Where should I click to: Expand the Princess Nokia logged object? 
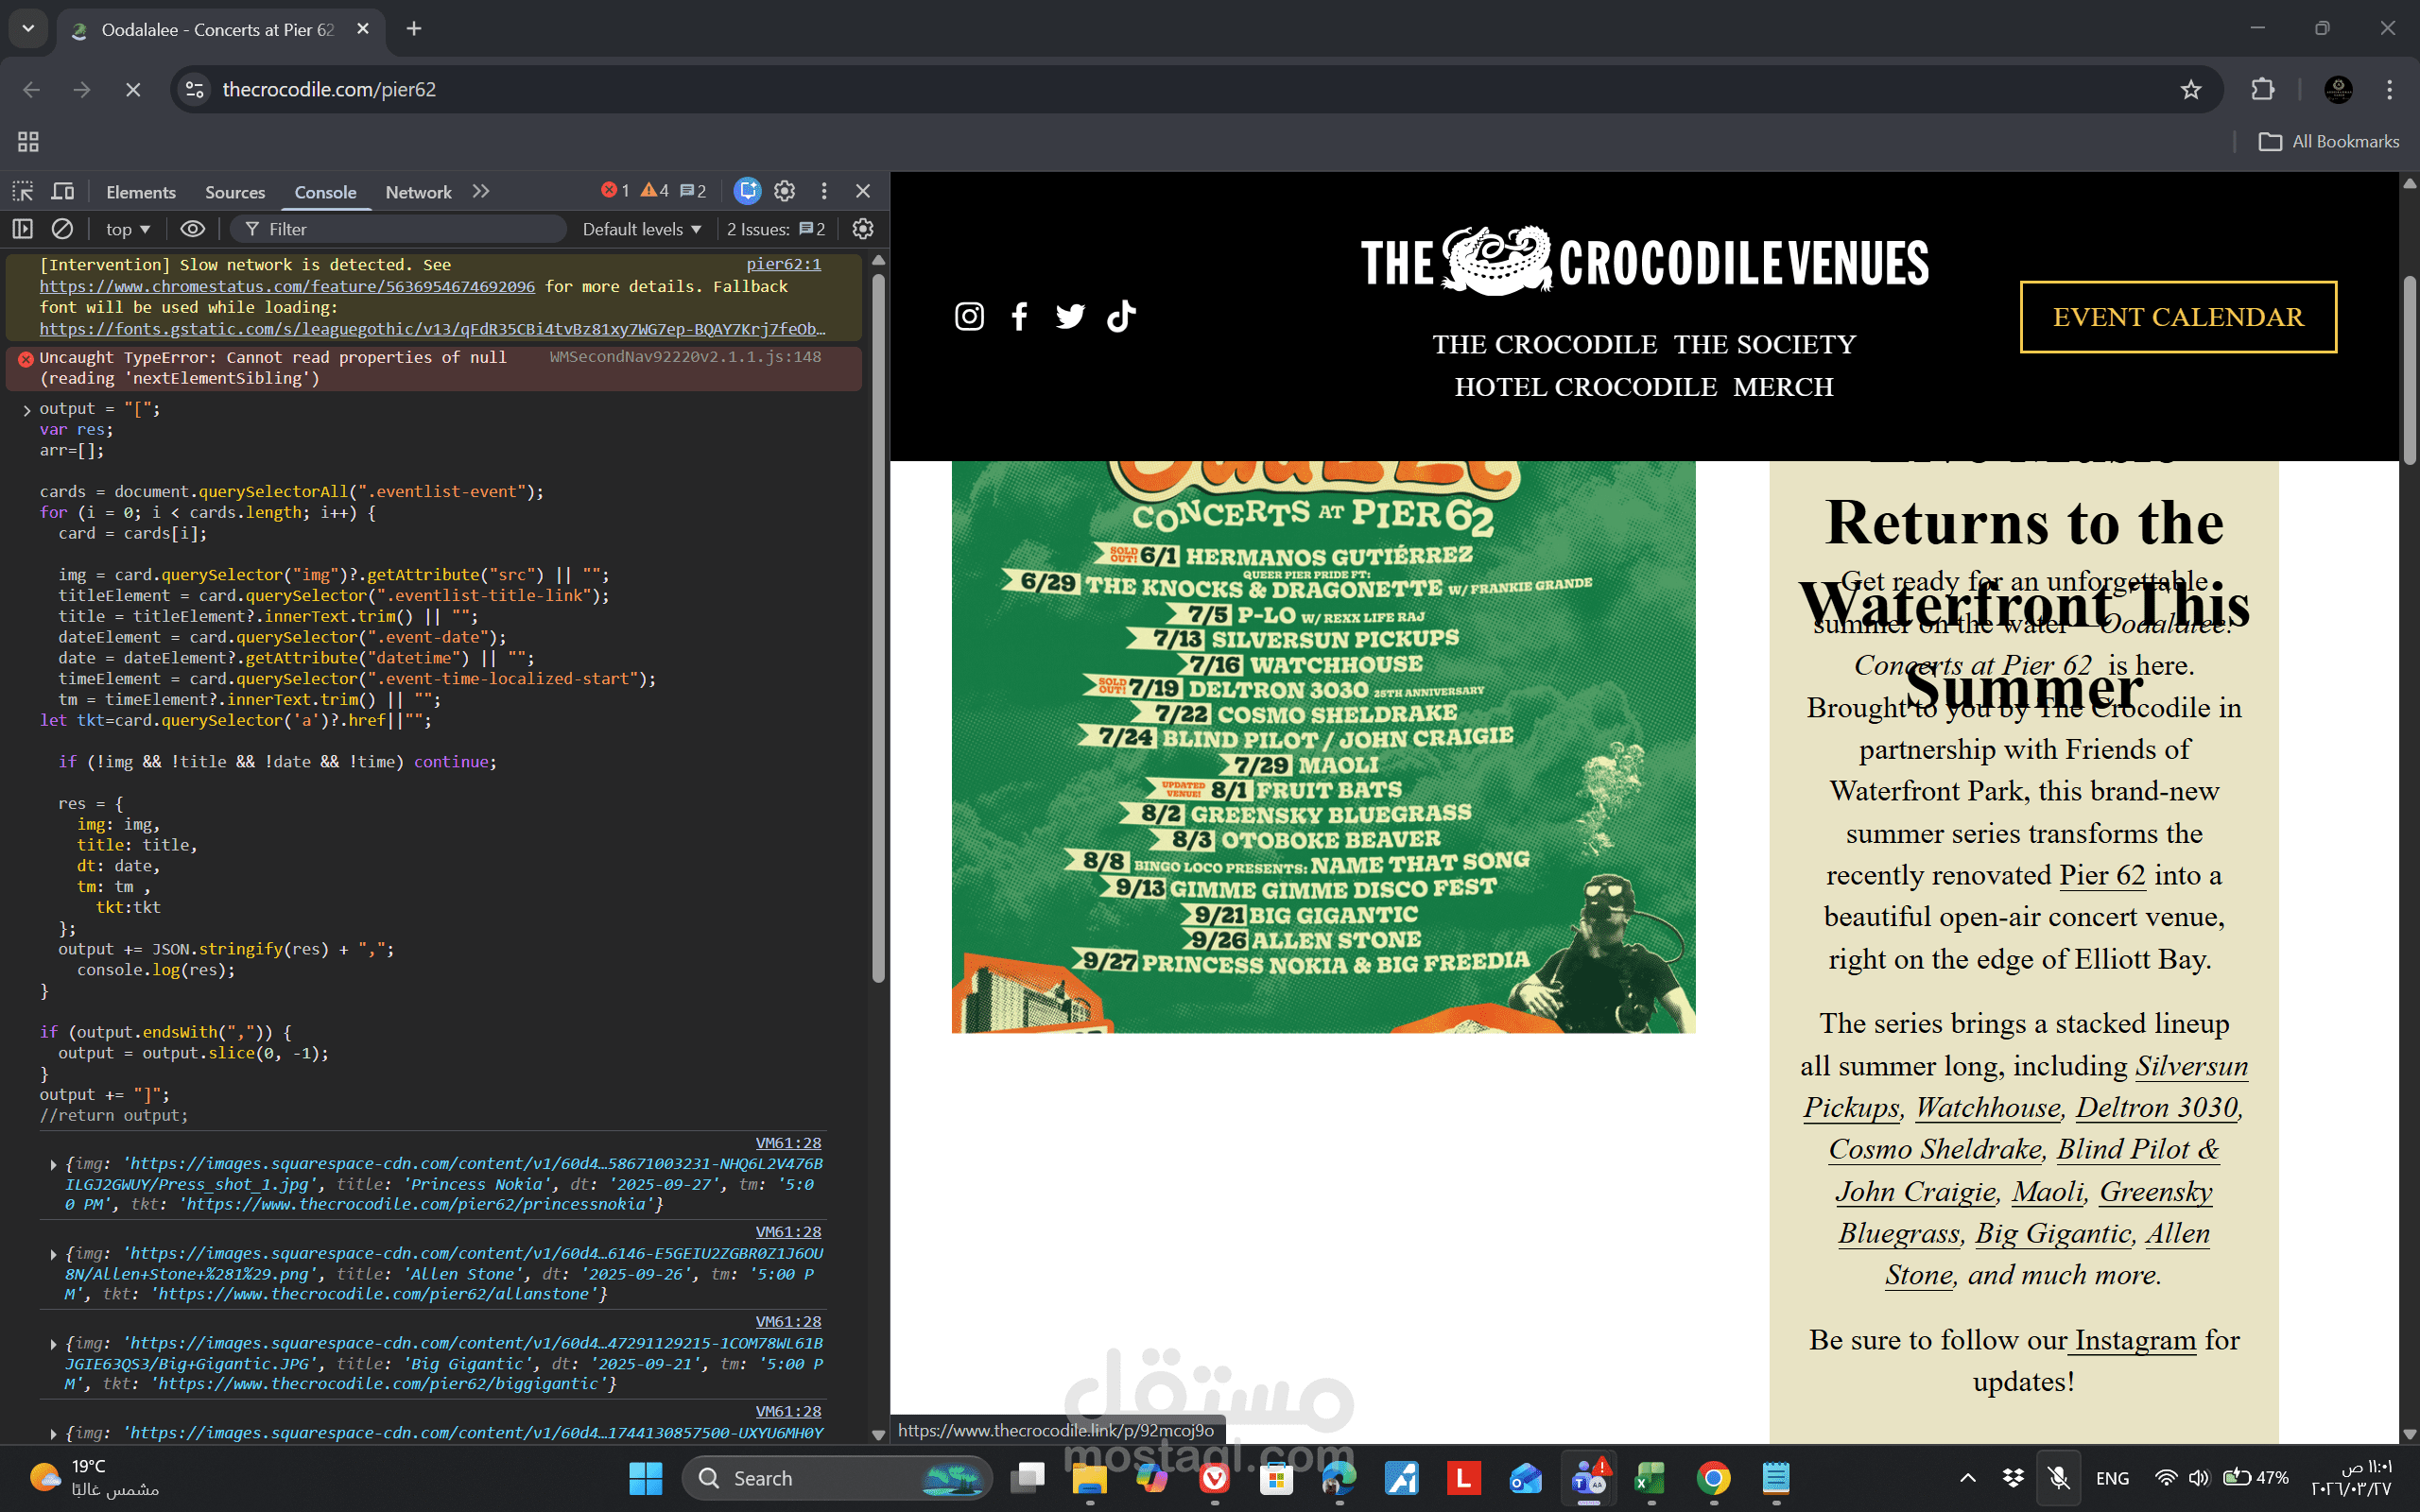(x=52, y=1164)
